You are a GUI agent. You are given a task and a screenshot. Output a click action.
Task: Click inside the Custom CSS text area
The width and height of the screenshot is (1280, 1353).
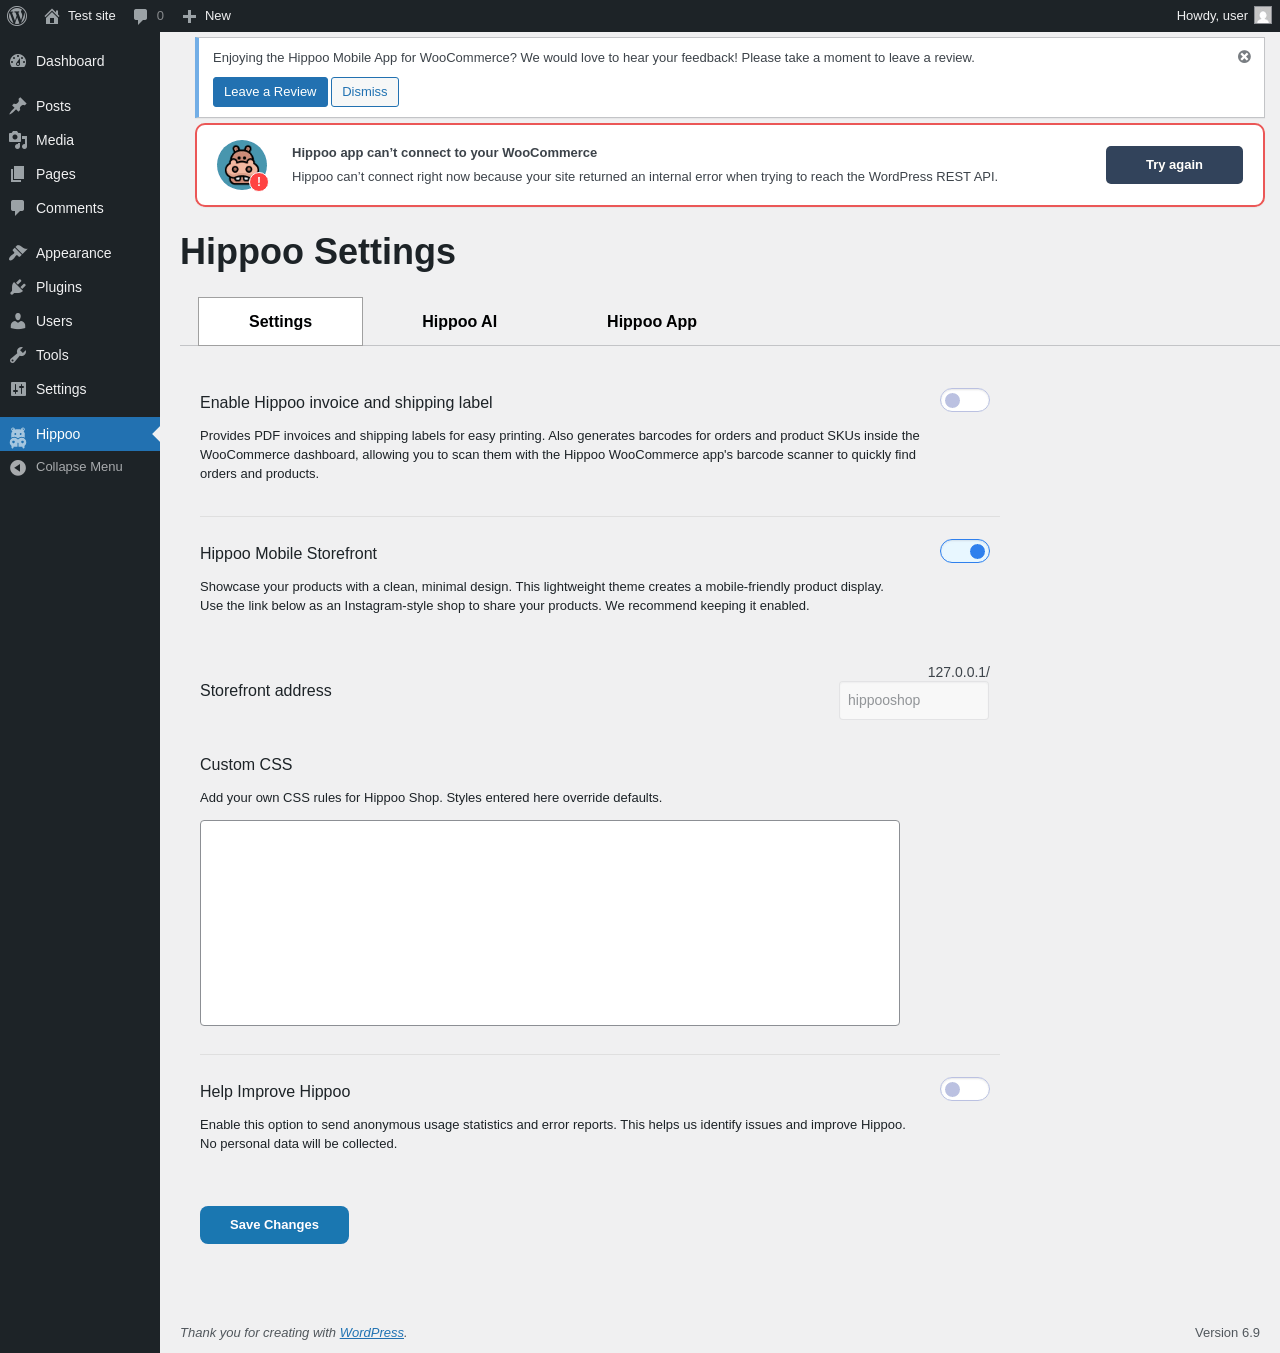pos(550,923)
